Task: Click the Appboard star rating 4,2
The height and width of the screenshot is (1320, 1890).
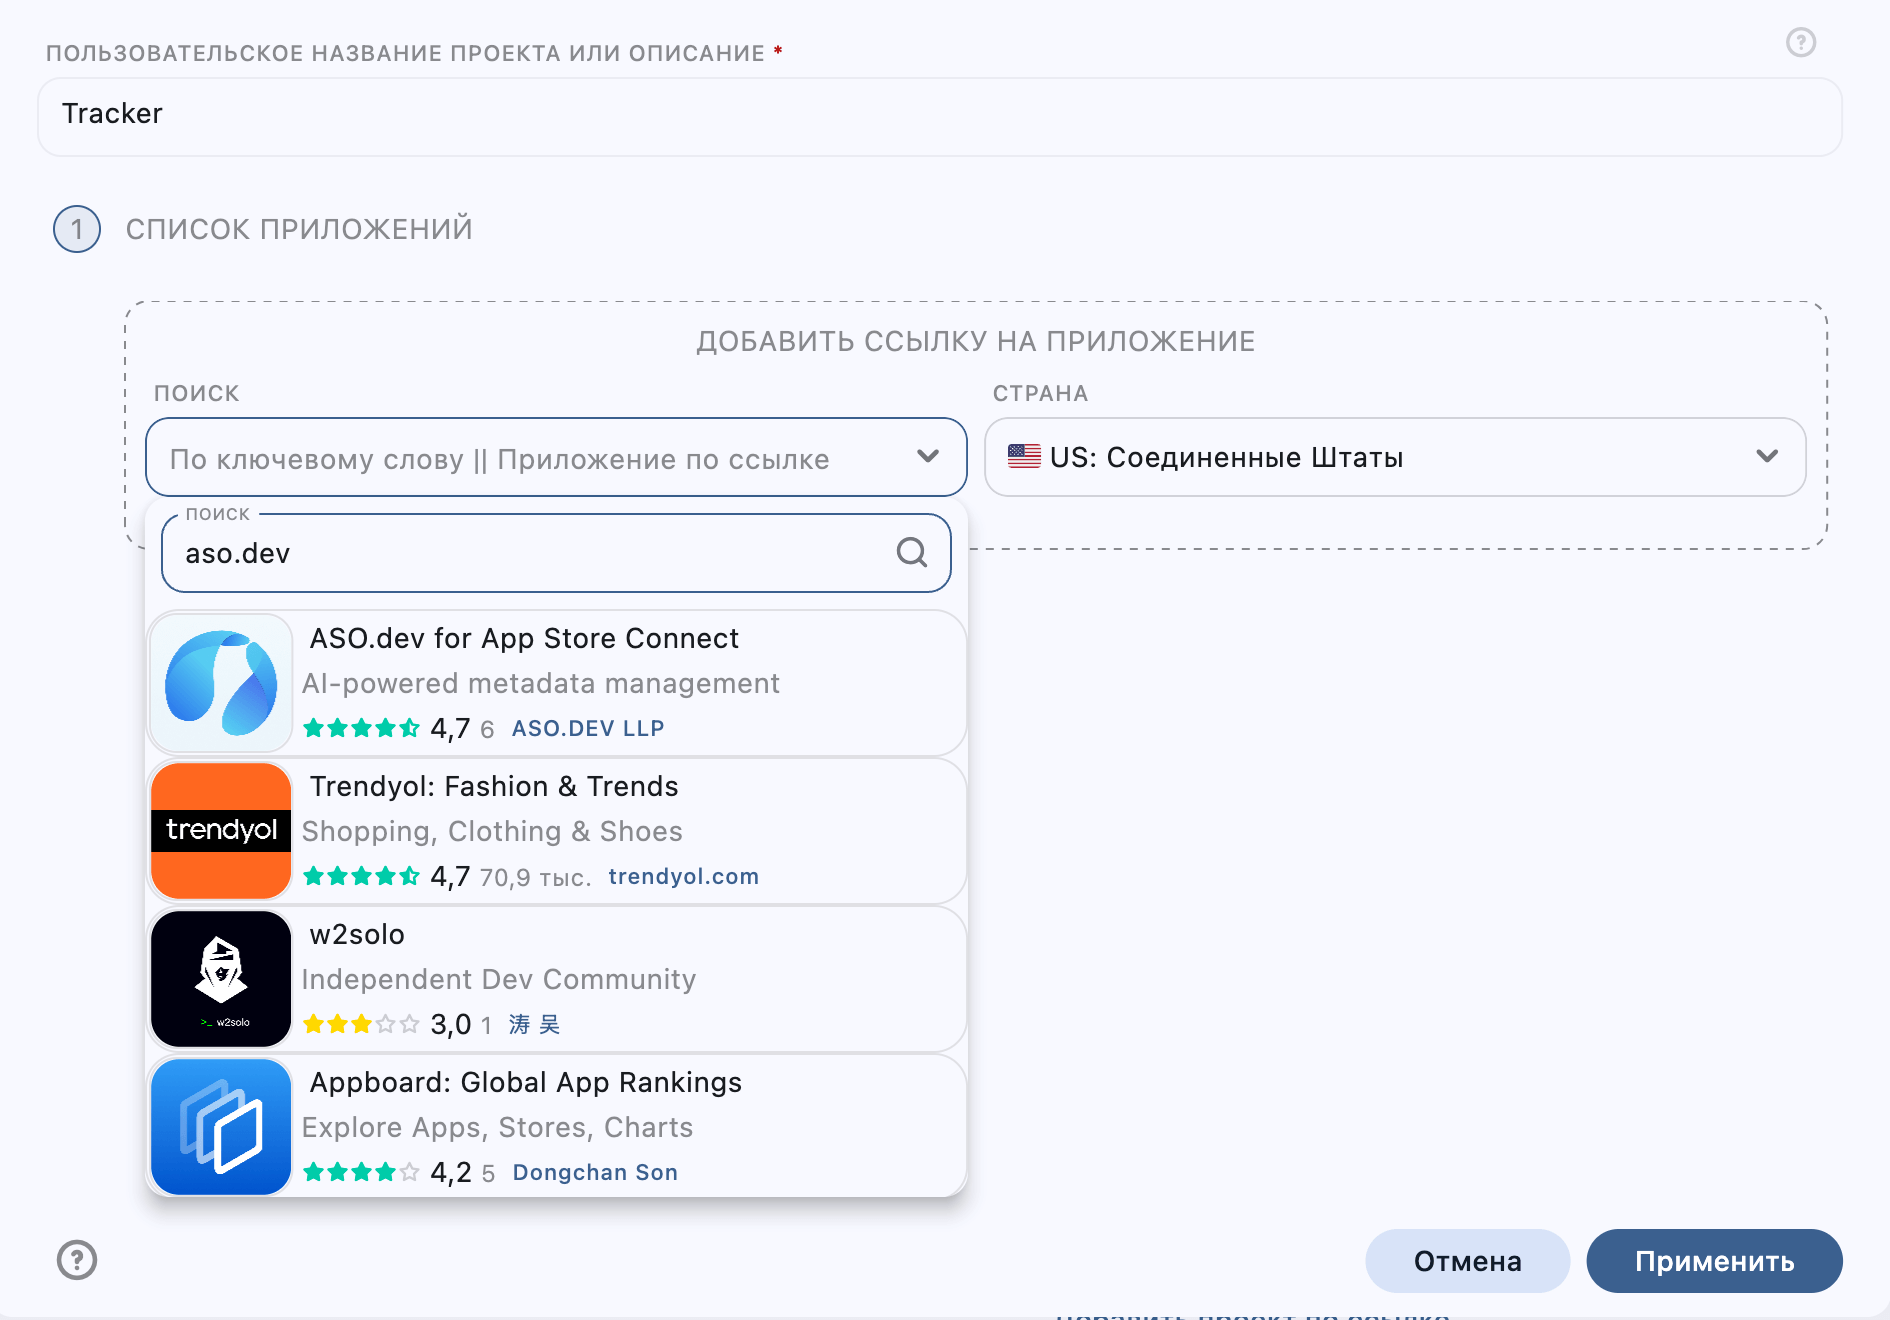Action: [386, 1172]
